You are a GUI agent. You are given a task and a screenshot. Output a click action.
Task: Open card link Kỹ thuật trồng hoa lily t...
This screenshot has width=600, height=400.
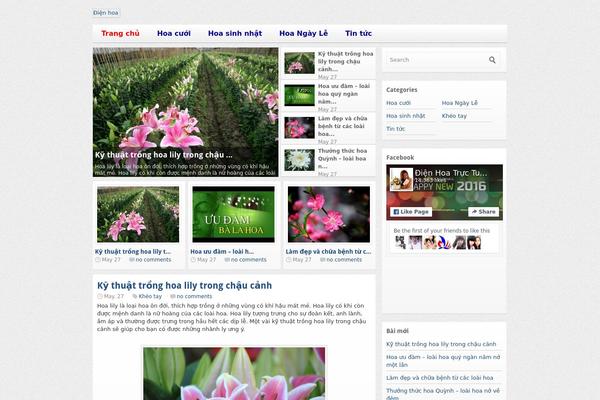click(x=133, y=251)
